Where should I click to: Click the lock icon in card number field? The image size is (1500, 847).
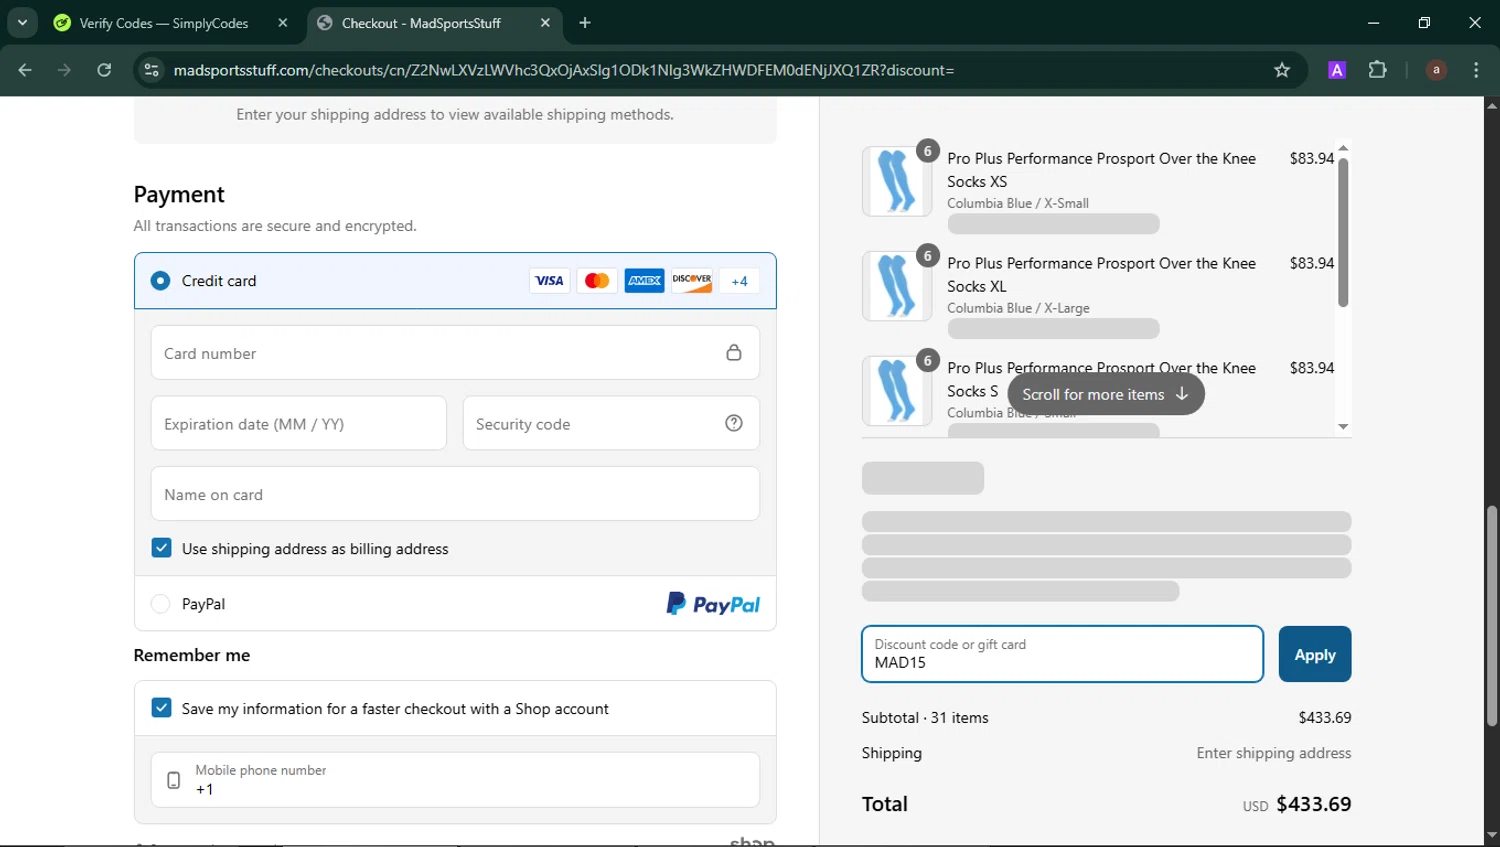pos(734,353)
